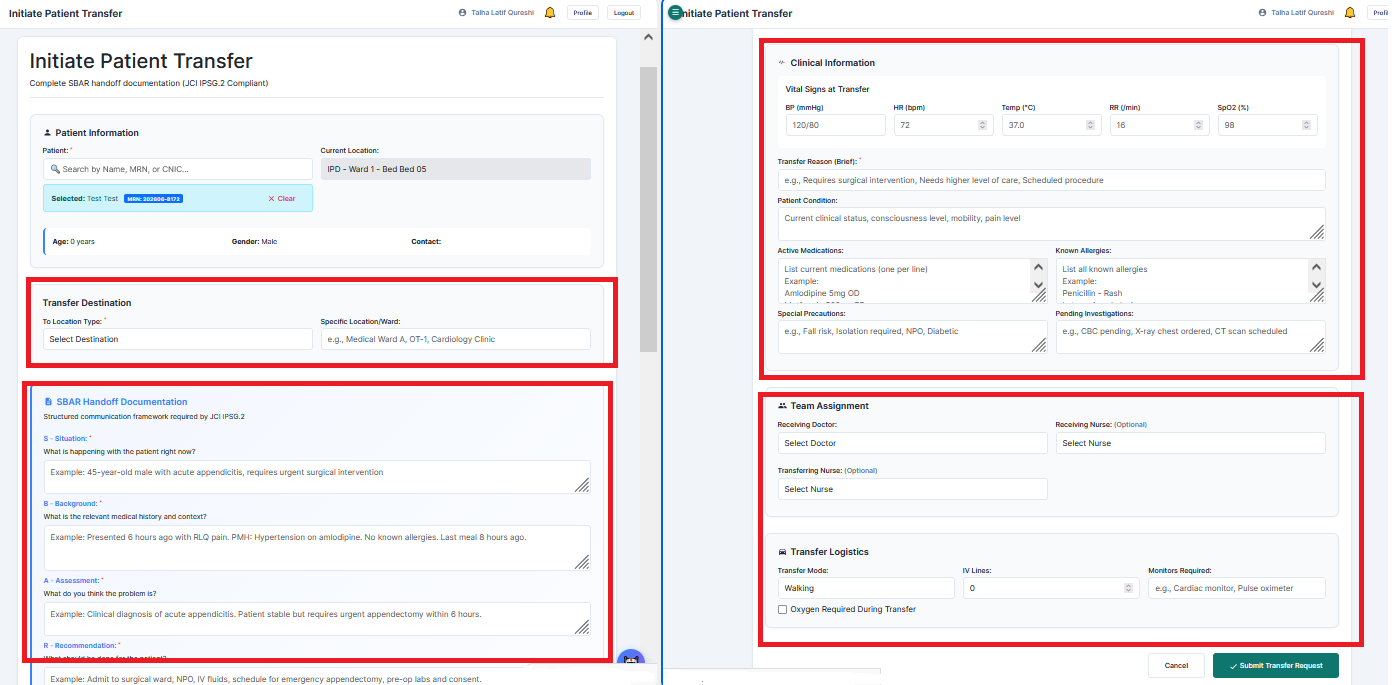The height and width of the screenshot is (685, 1397).
Task: Increment the HR (bpm) stepper
Action: tap(982, 122)
